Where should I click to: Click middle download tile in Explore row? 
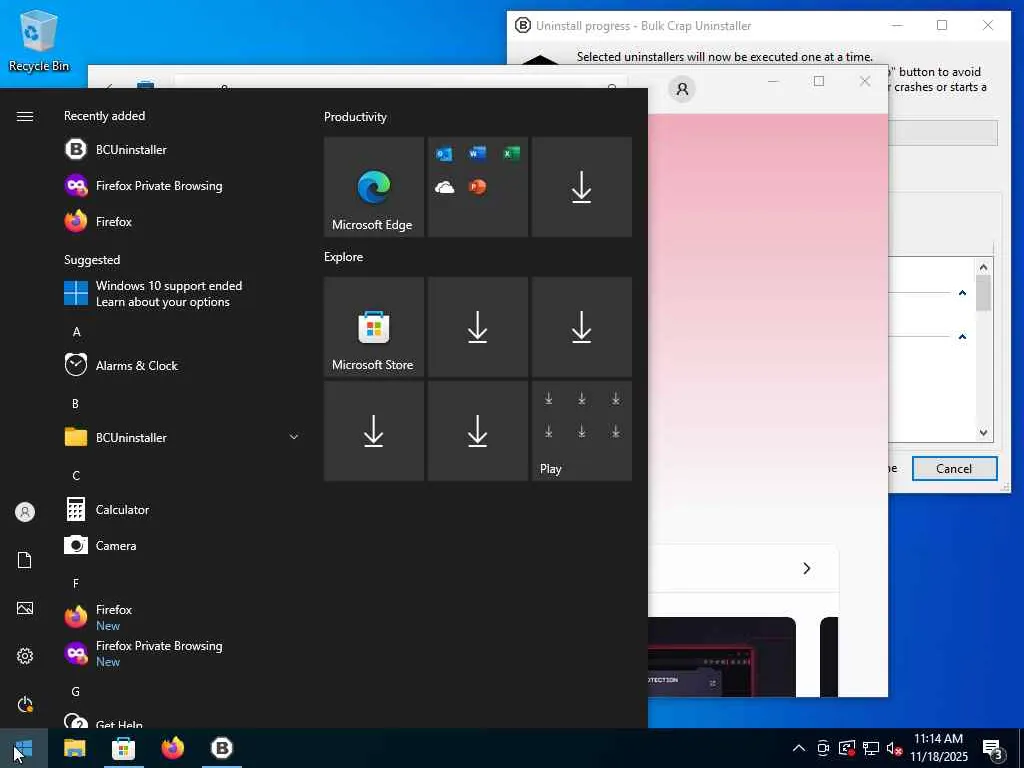[477, 327]
